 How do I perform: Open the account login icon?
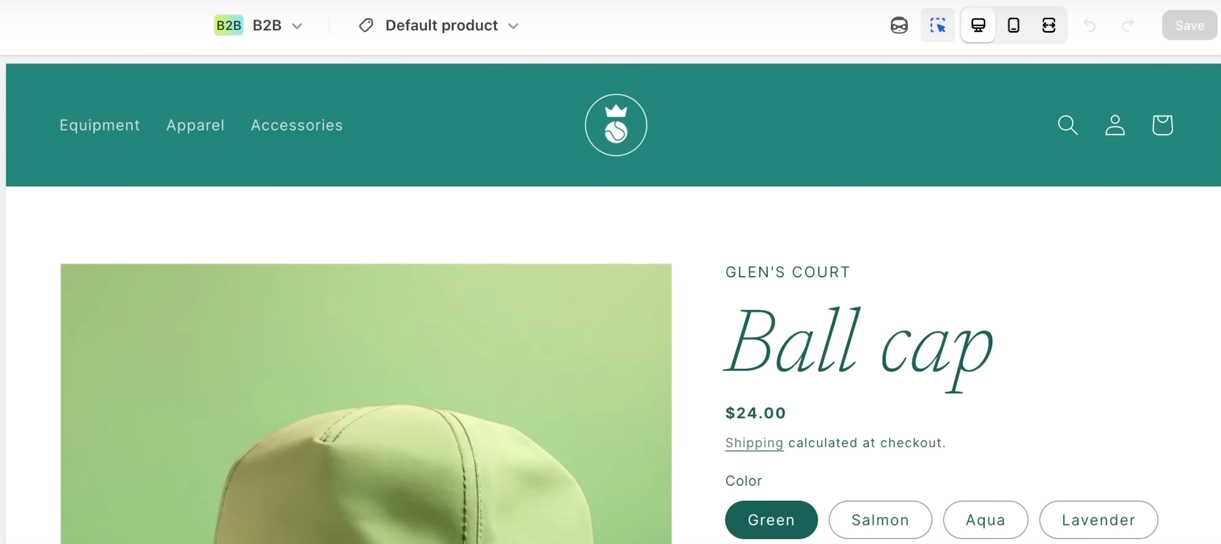(x=1115, y=125)
